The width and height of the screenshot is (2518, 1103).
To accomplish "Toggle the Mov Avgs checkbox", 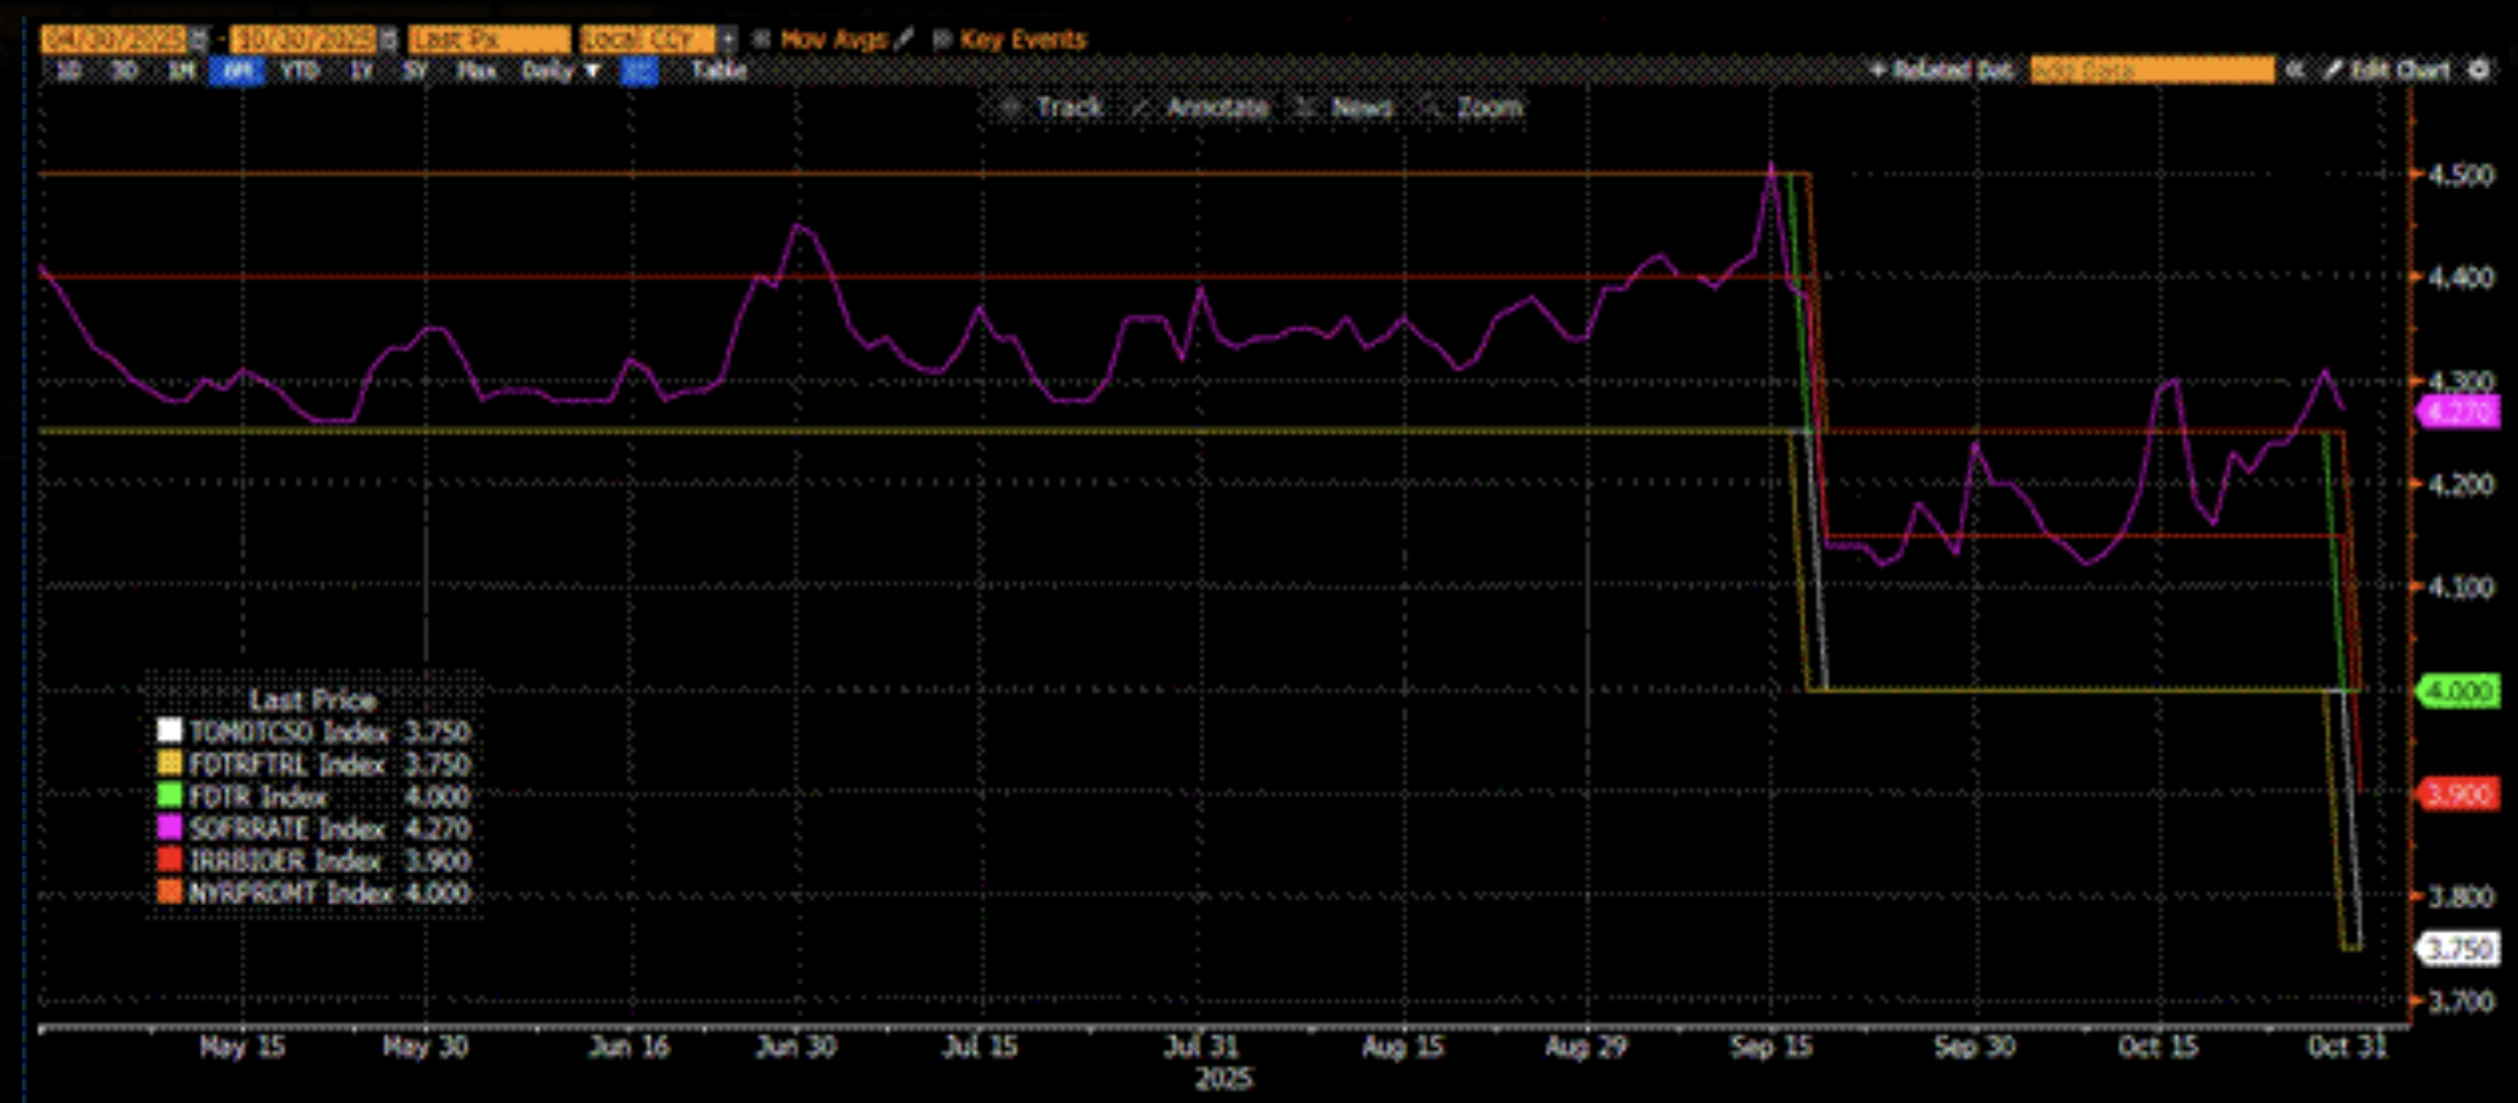I will click(x=762, y=39).
